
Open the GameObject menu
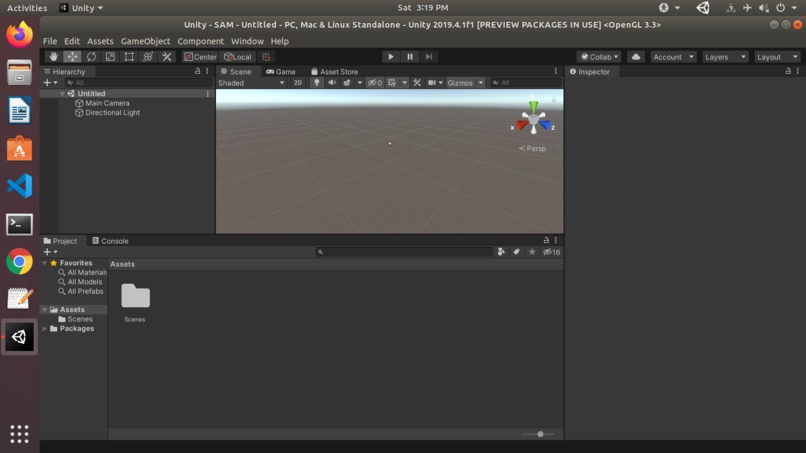[145, 41]
